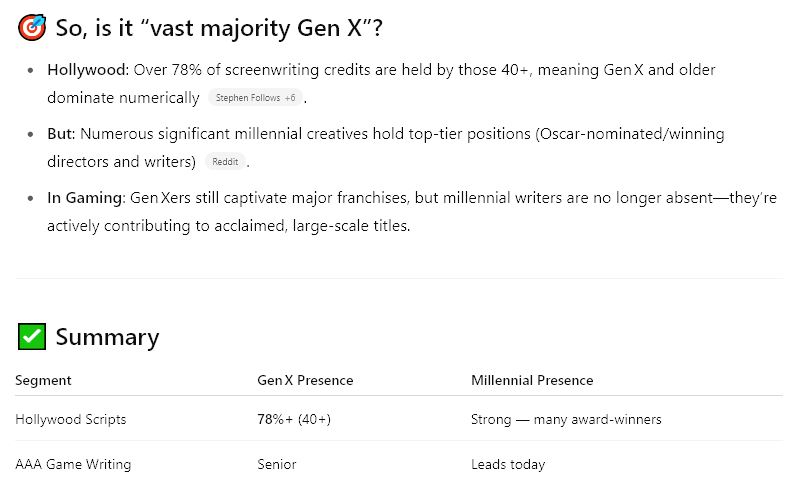The width and height of the screenshot is (810, 487).
Task: Click the bold Hollywood bullet label
Action: pyautogui.click(x=88, y=70)
